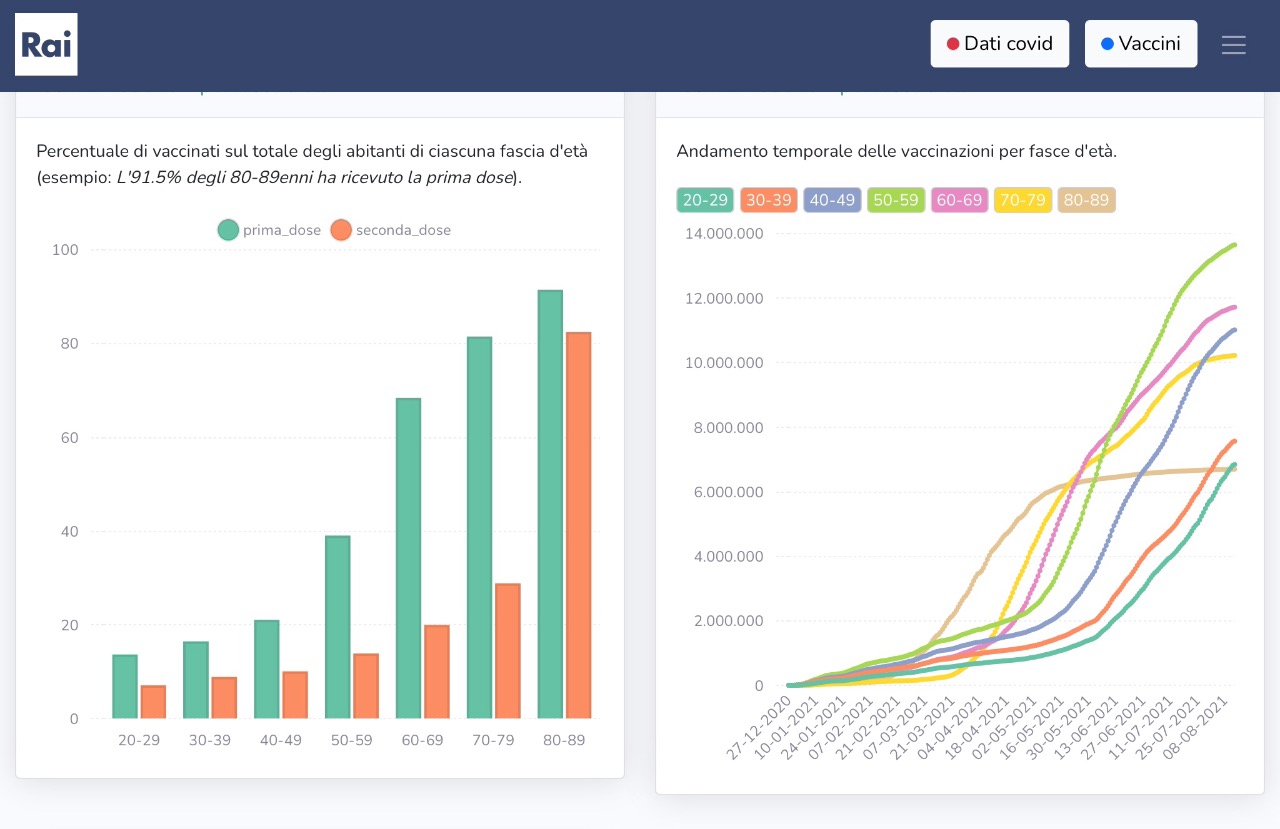Toggle the seconda_dose legend series
1280x829 pixels.
click(391, 230)
